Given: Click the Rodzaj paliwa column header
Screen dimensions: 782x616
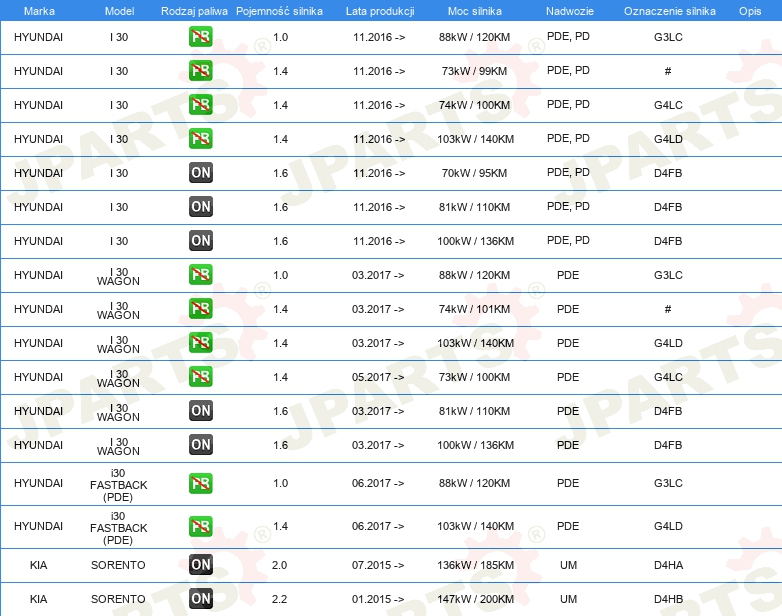Looking at the screenshot, I should (194, 11).
